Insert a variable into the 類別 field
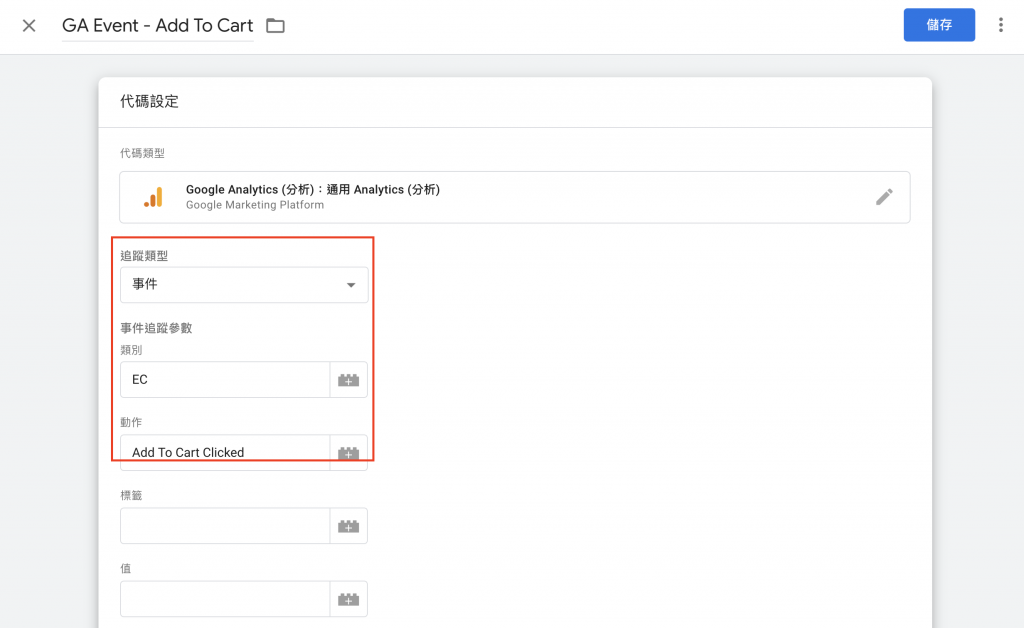The width and height of the screenshot is (1024, 628). click(x=349, y=380)
